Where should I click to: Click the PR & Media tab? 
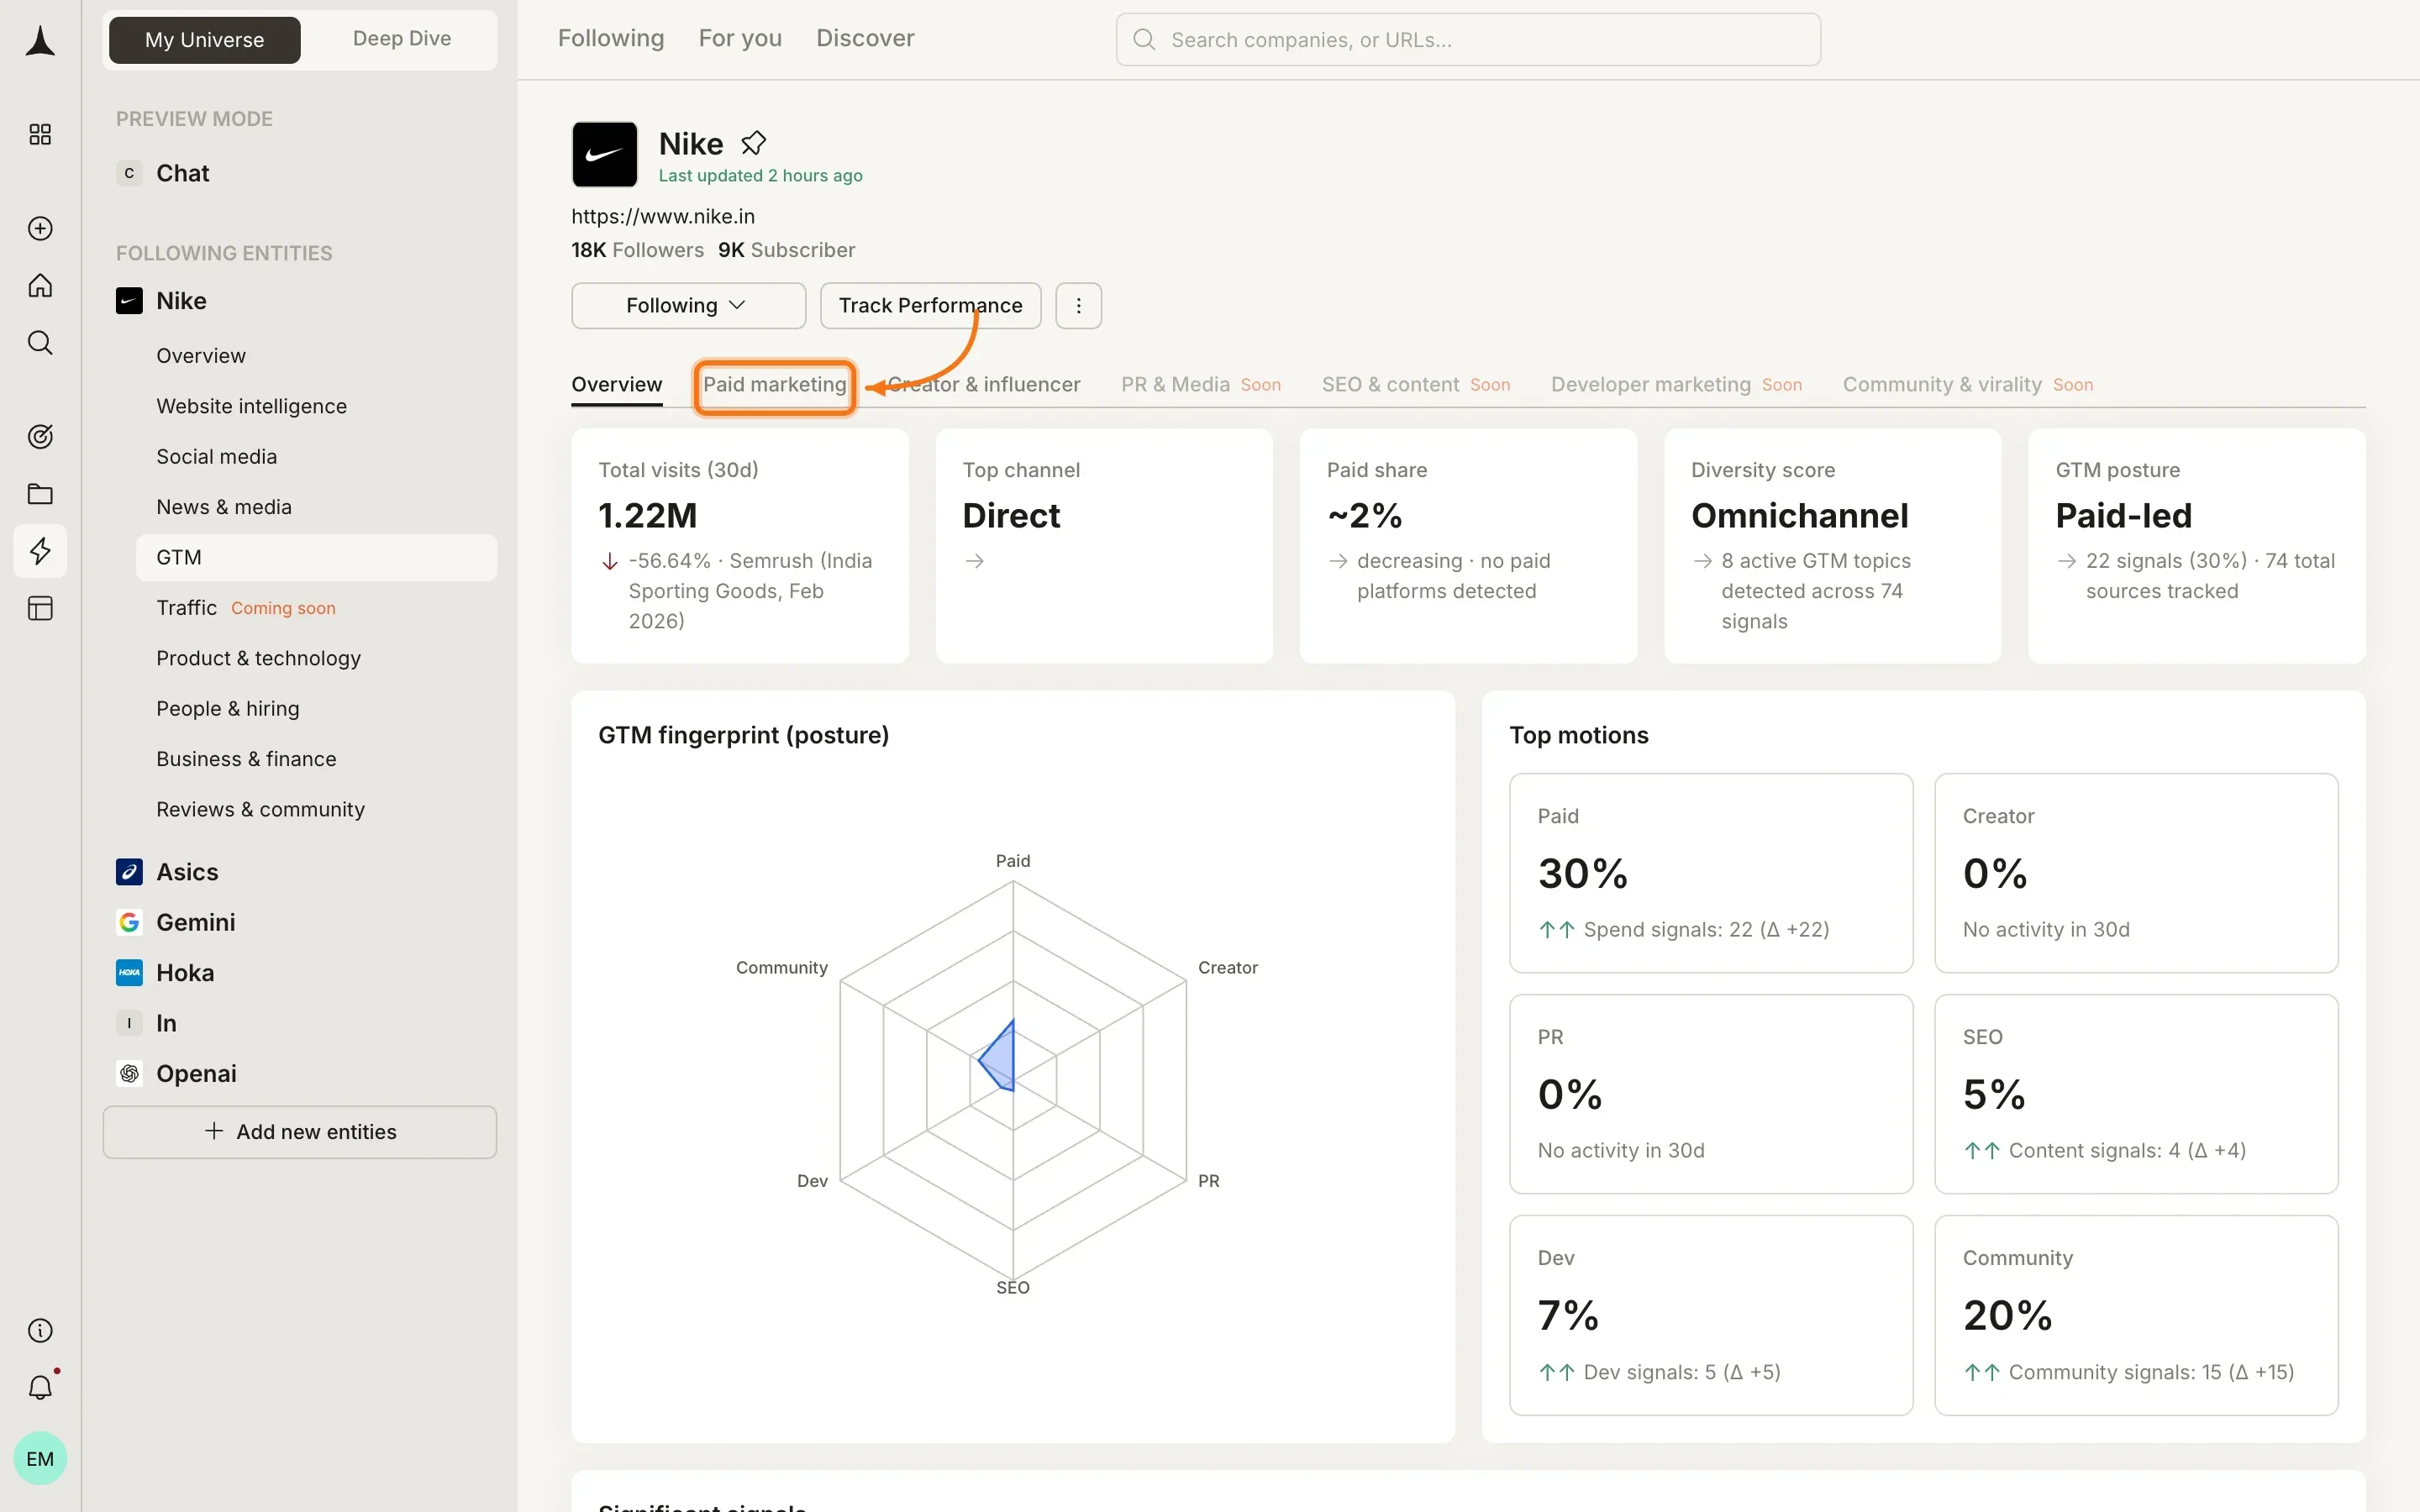(x=1200, y=385)
